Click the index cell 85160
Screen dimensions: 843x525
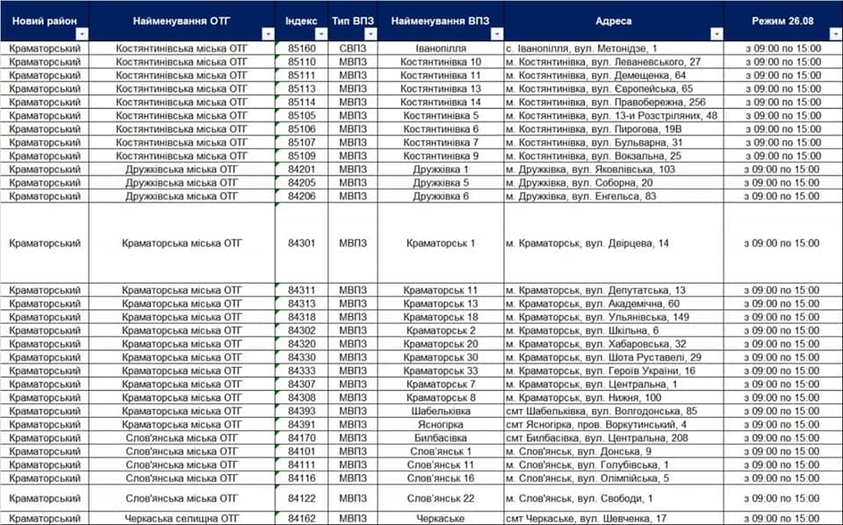tap(301, 48)
